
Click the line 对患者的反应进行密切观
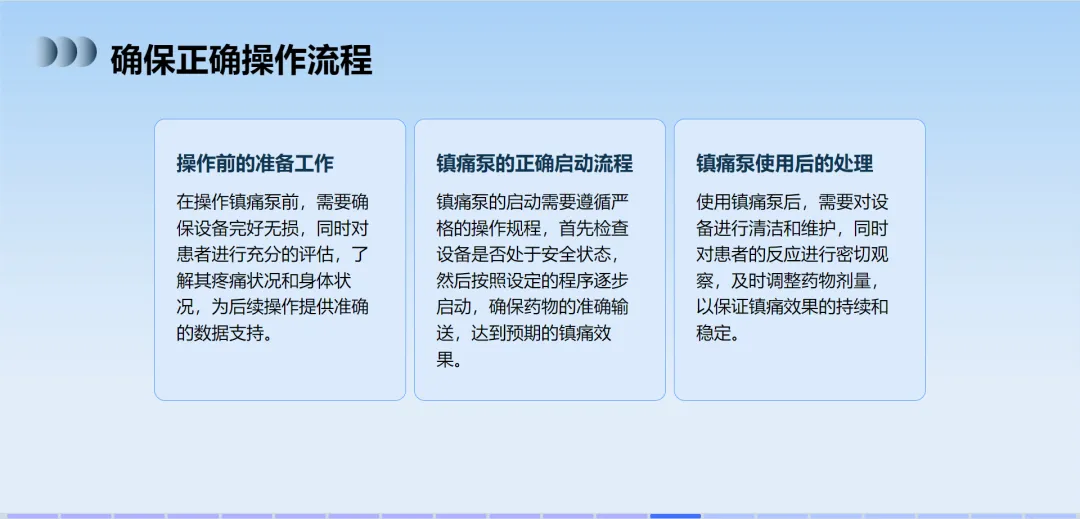(792, 255)
